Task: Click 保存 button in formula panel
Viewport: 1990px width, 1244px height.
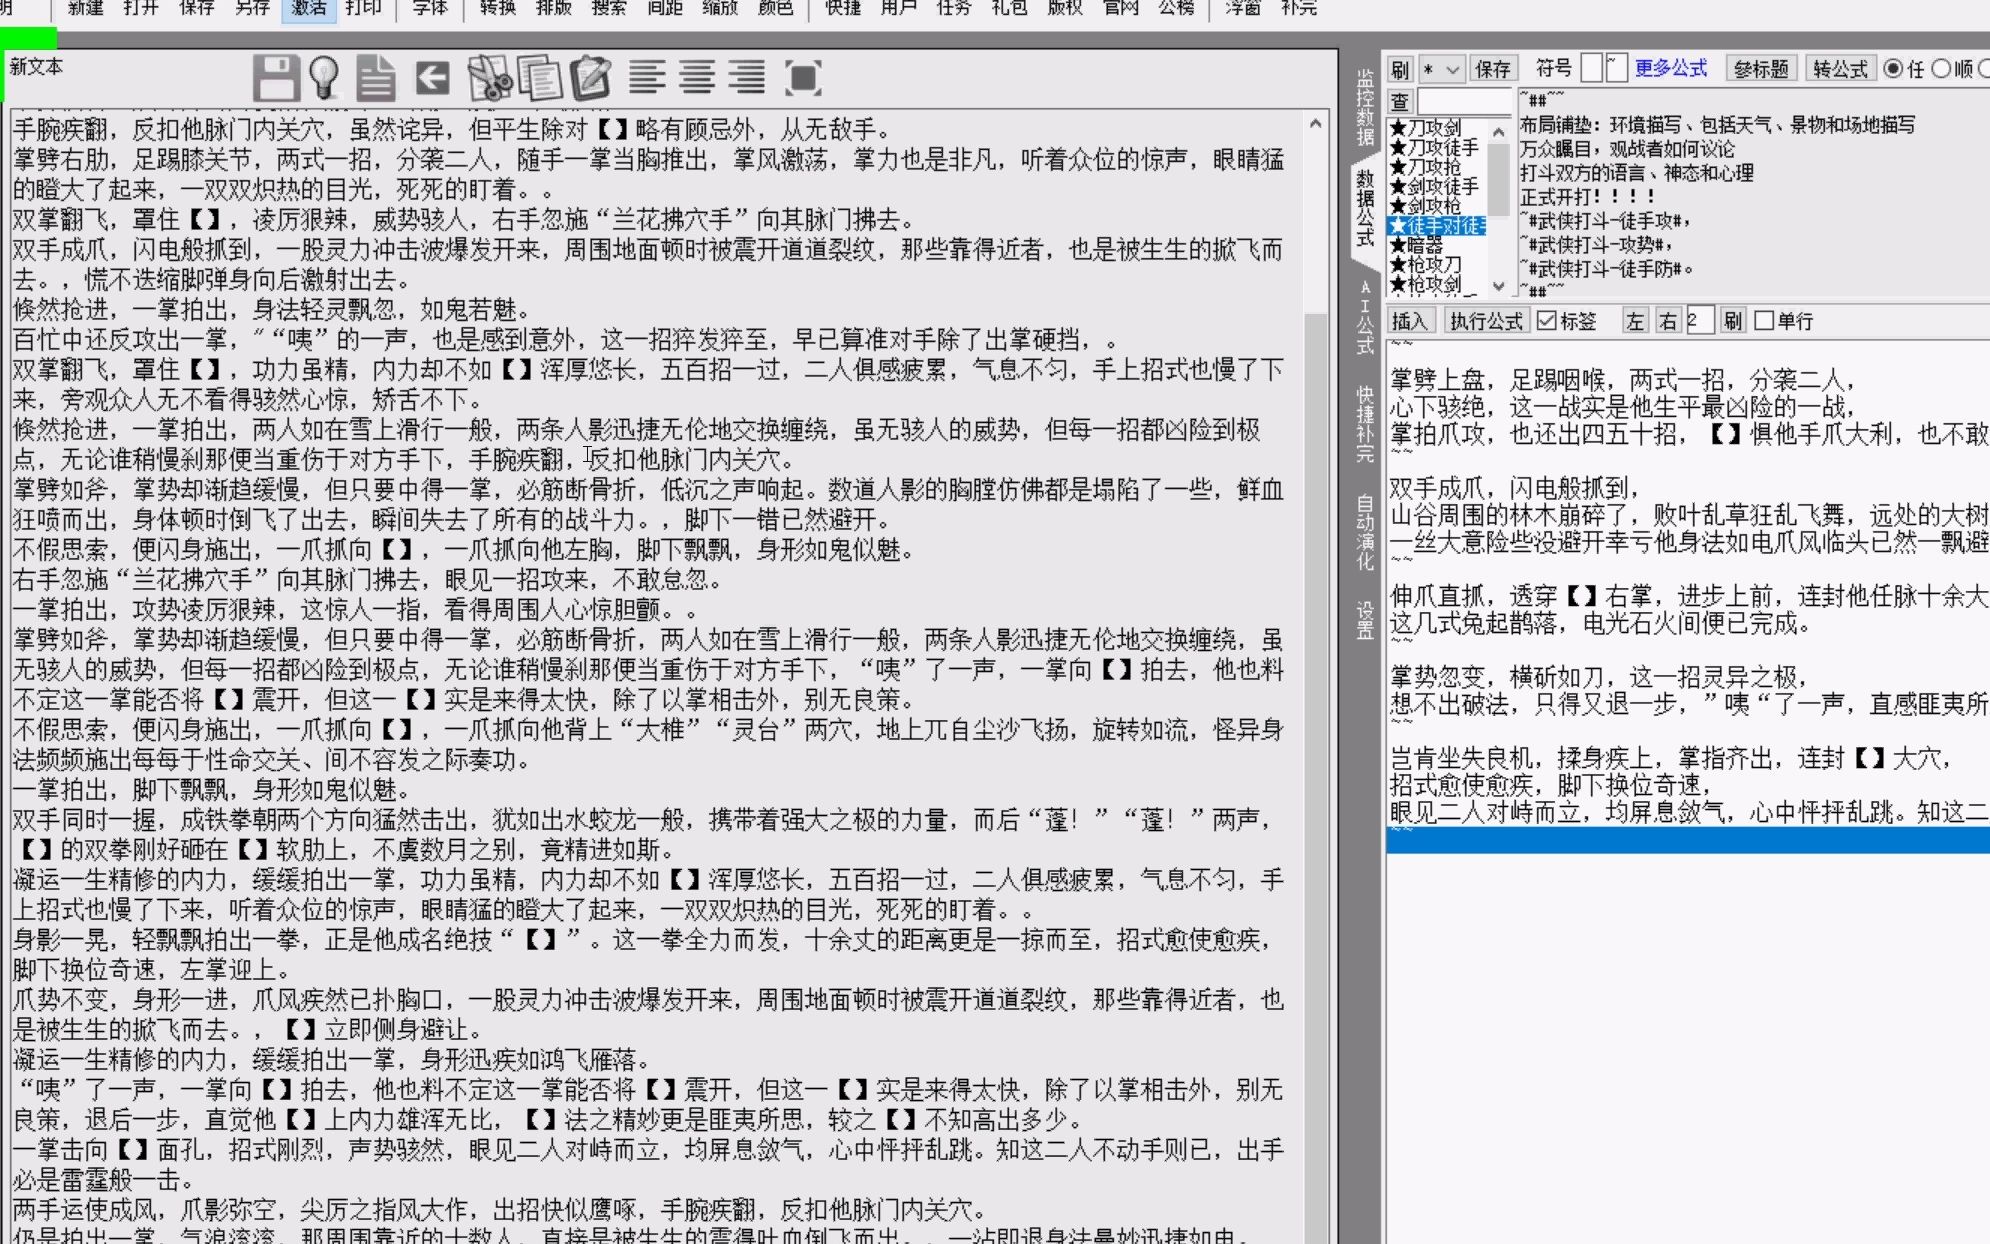Action: [1492, 69]
